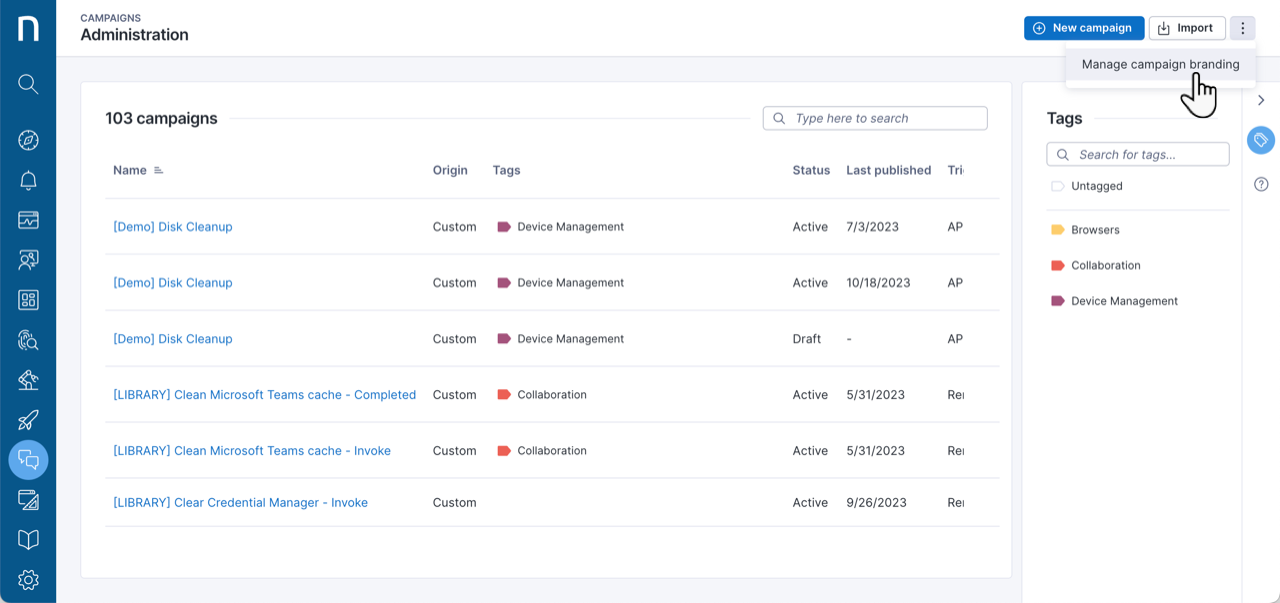The image size is (1280, 603).
Task: Filter campaigns by Collaboration tag
Action: click(1105, 266)
